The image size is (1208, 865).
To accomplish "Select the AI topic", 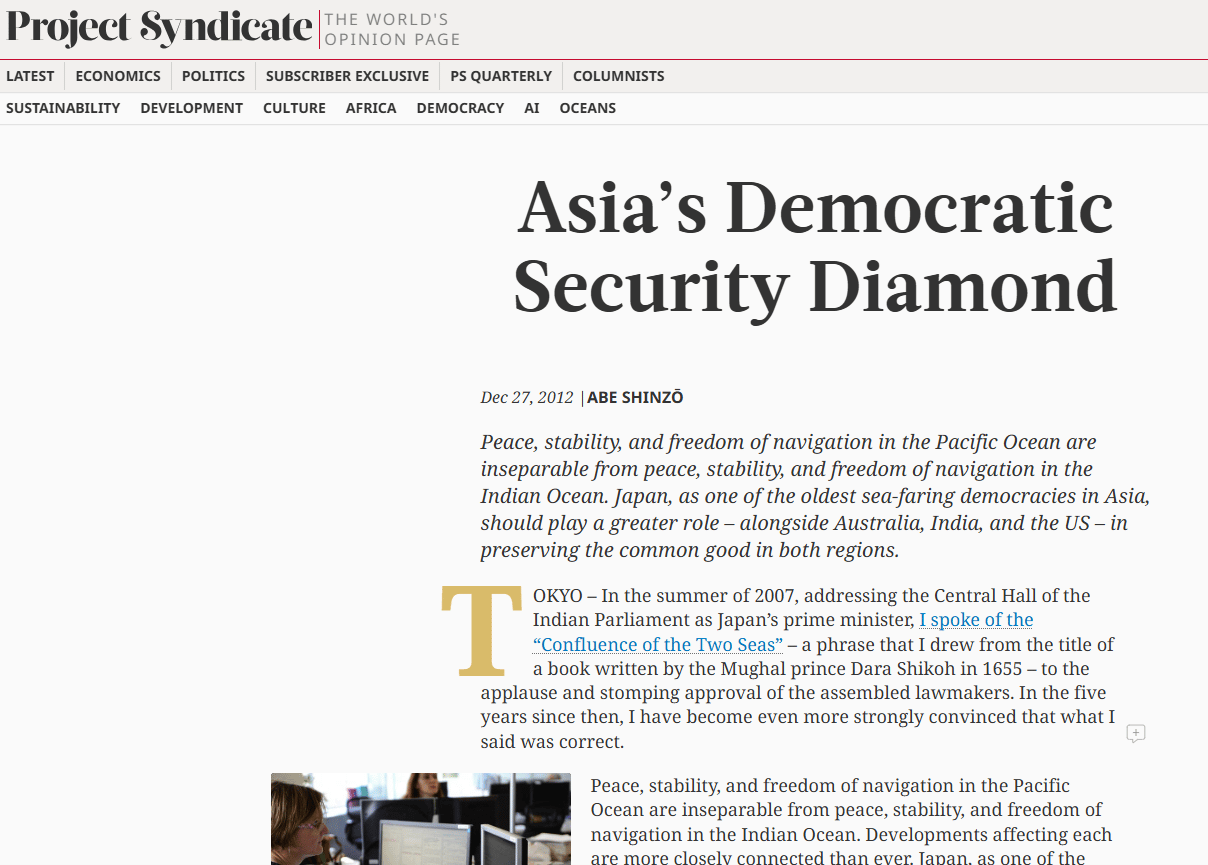I will tap(532, 108).
